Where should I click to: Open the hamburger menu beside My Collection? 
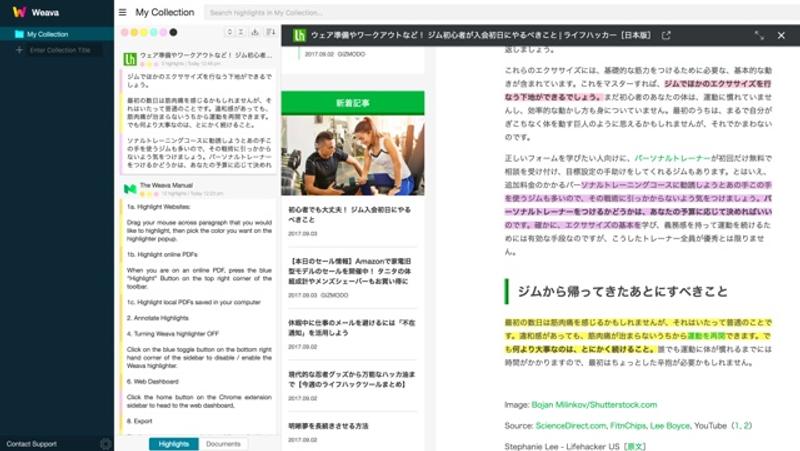[x=122, y=13]
